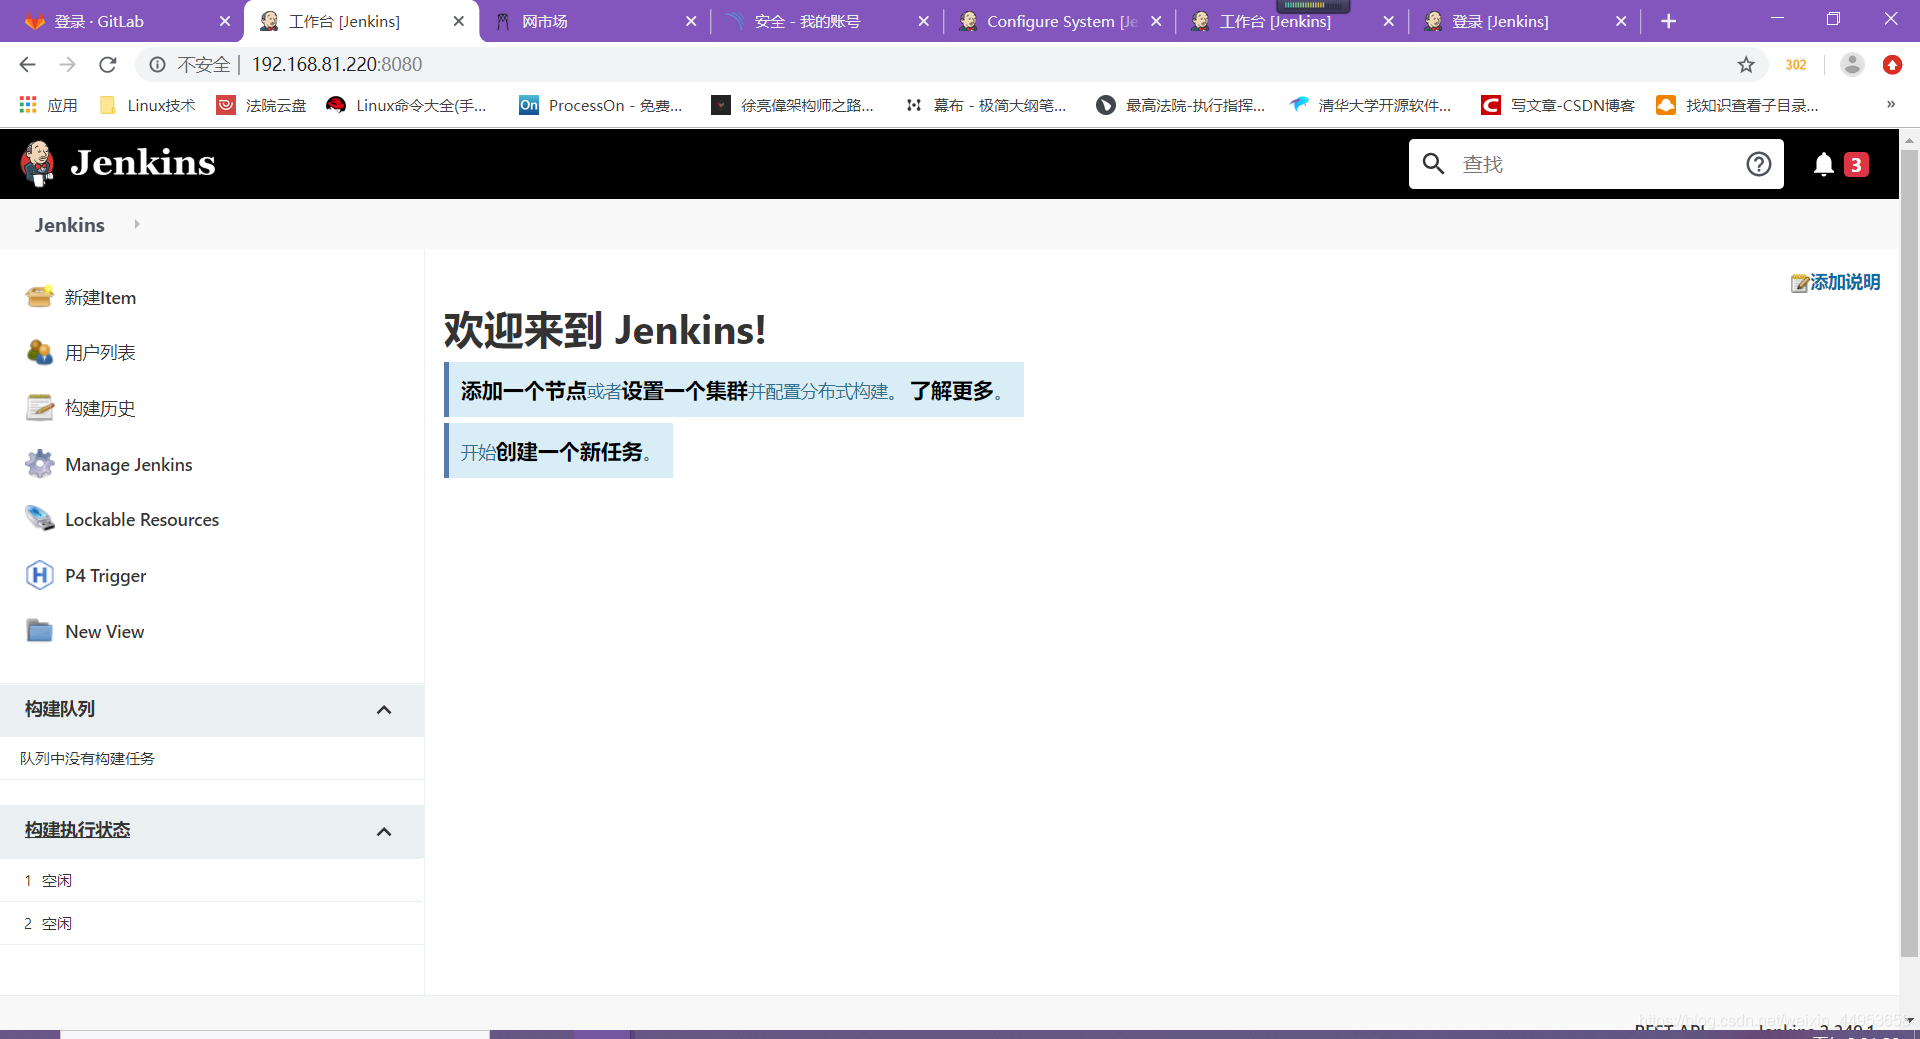Screen dimensions: 1920x1039
Task: Click the Jenkins butler logo in the header
Action: [38, 163]
